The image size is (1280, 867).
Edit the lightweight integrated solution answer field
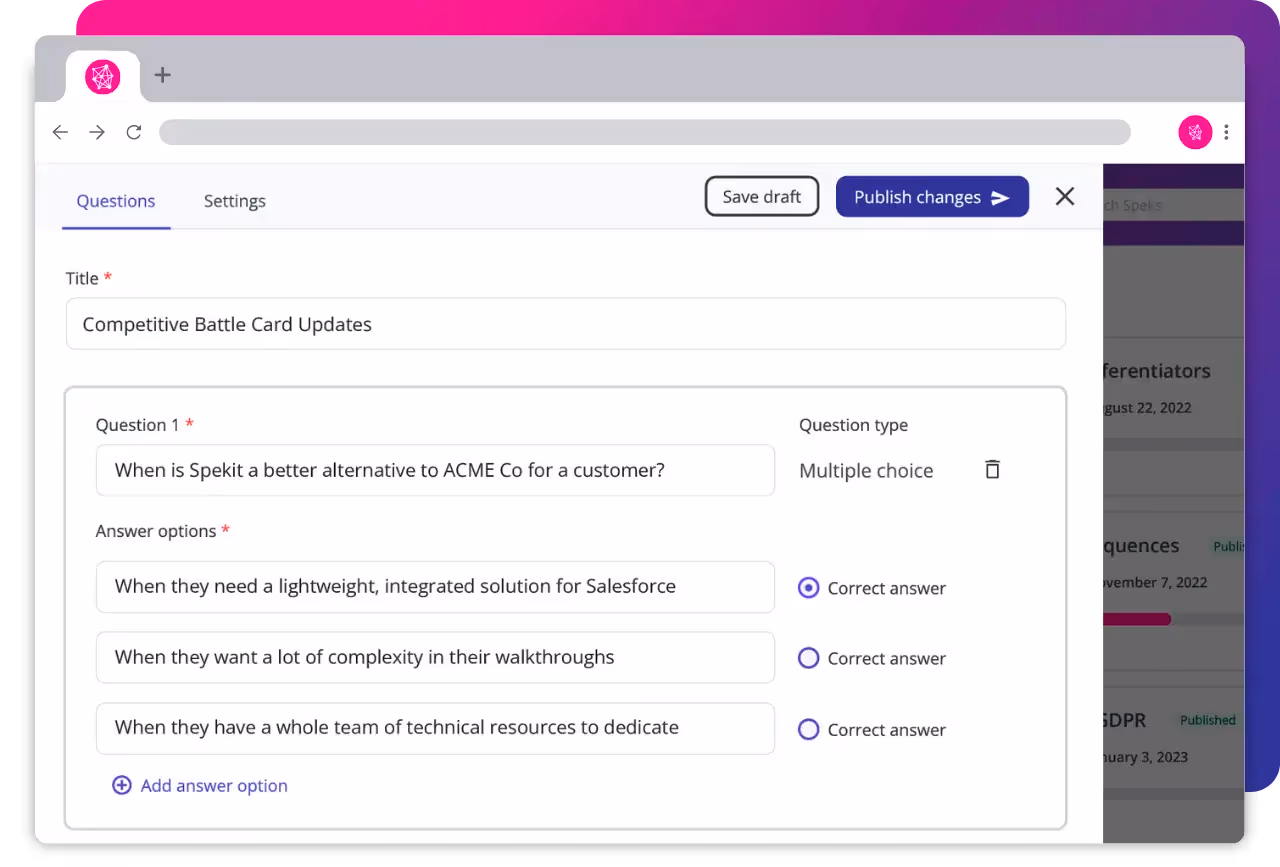tap(435, 587)
